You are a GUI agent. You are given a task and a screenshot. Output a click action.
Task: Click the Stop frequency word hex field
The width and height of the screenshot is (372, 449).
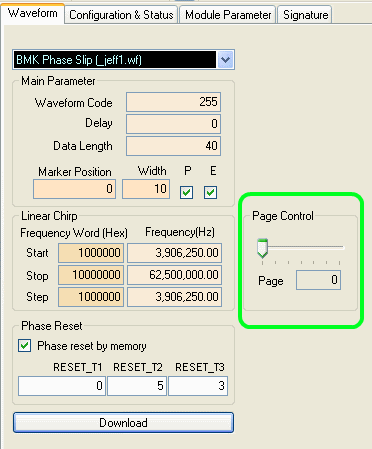[91, 275]
